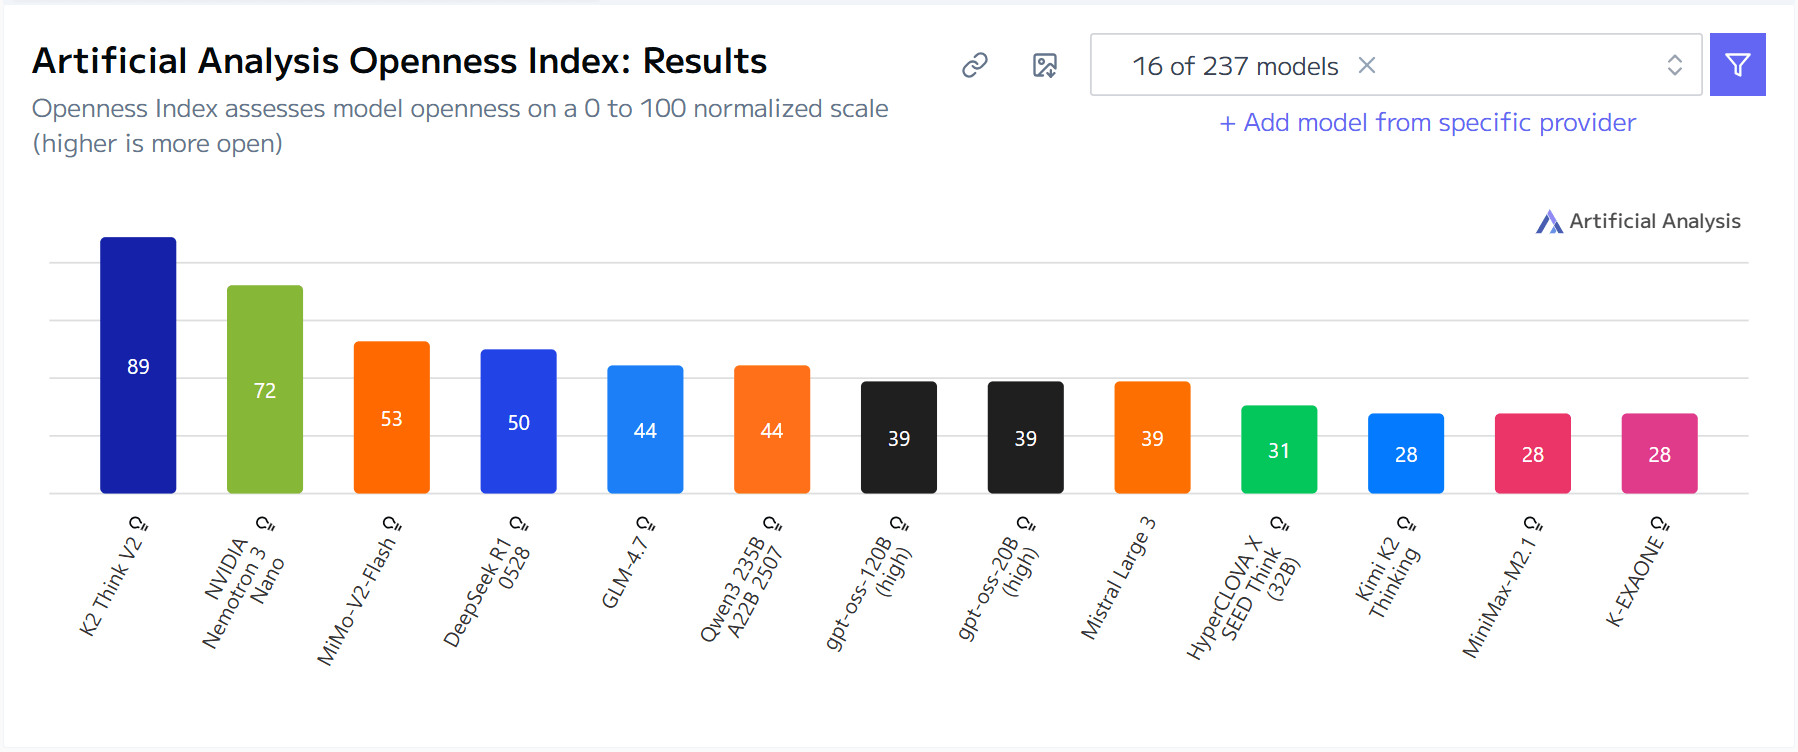Click the copy chart link icon
The height and width of the screenshot is (752, 1798).
974,64
